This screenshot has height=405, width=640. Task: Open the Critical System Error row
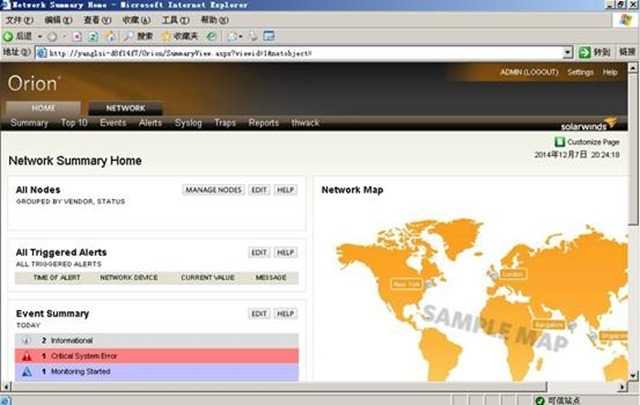pos(157,356)
